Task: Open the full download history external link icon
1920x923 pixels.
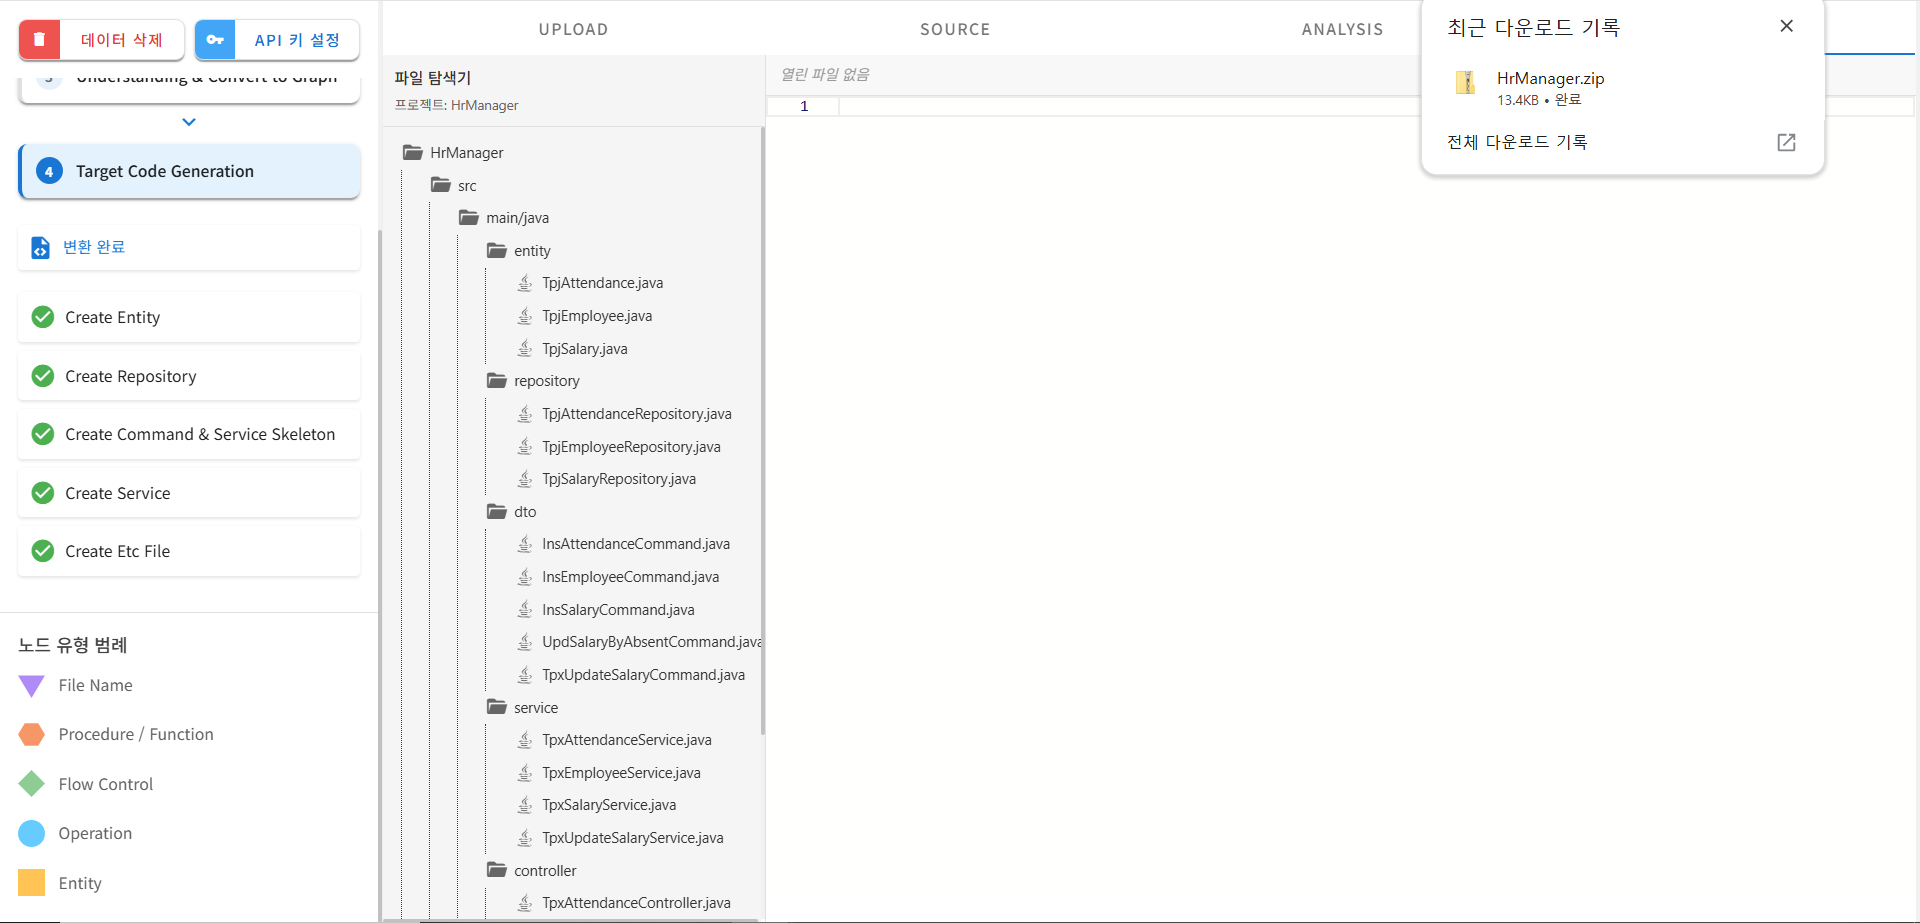Action: (1786, 142)
